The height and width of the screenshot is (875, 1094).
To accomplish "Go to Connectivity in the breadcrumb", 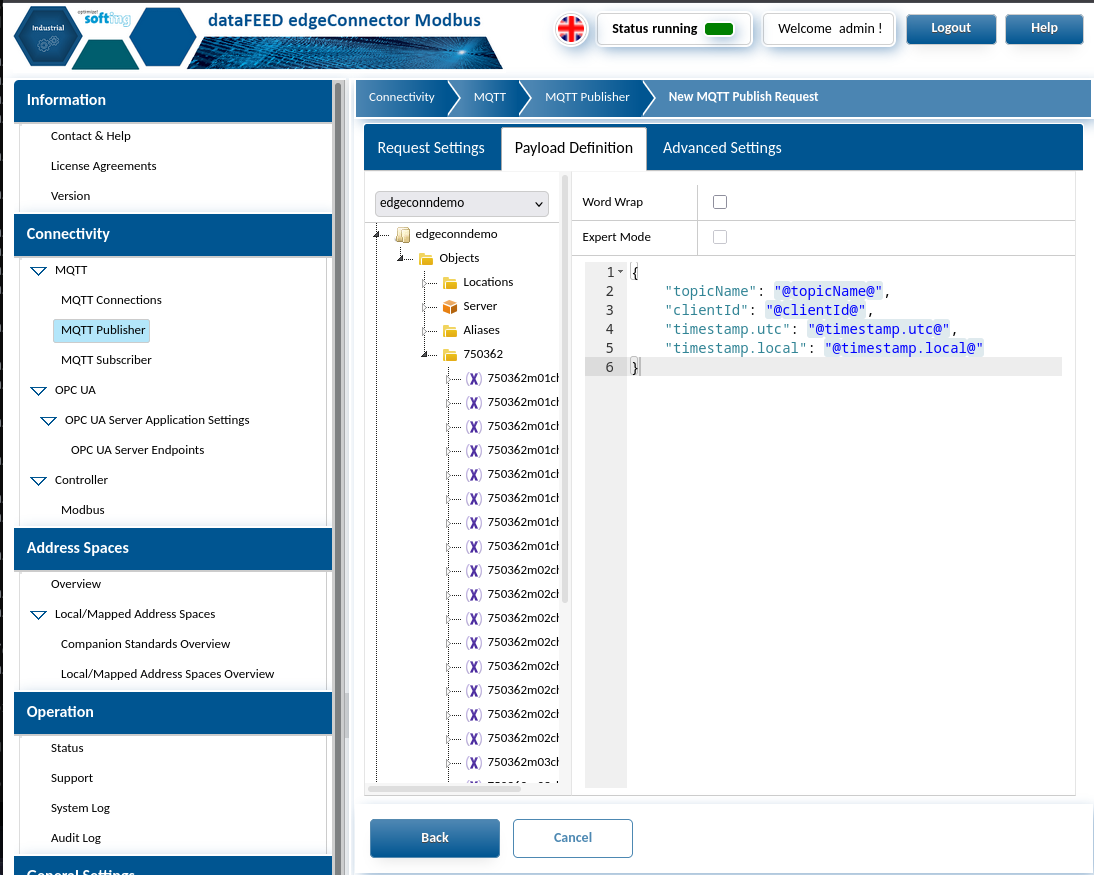I will 402,97.
